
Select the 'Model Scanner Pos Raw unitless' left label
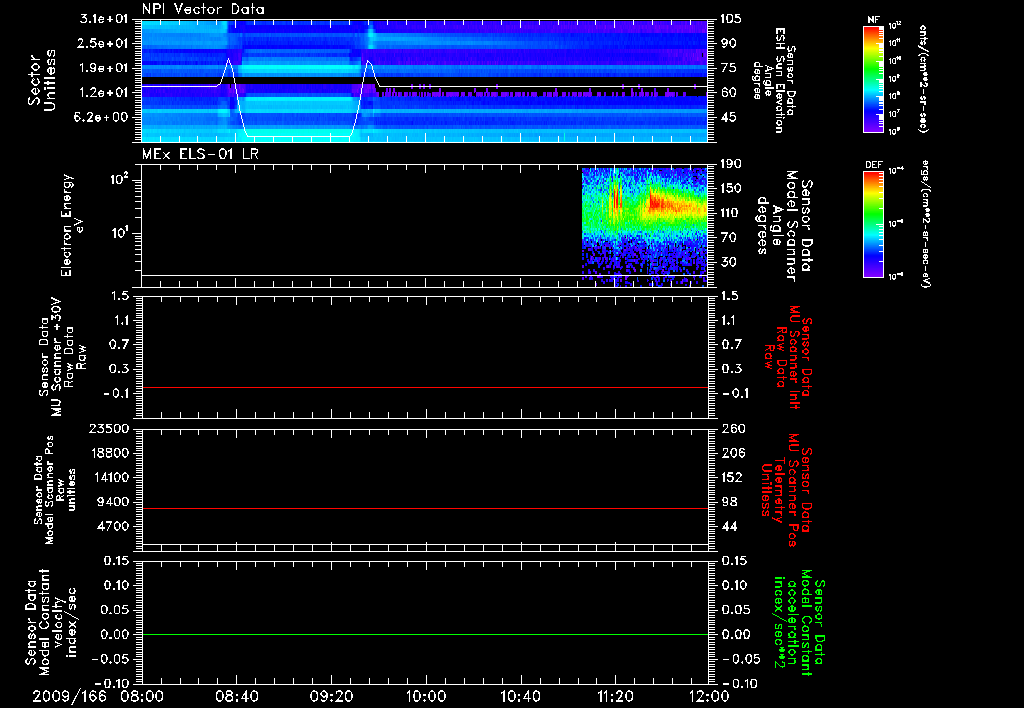pos(55,490)
